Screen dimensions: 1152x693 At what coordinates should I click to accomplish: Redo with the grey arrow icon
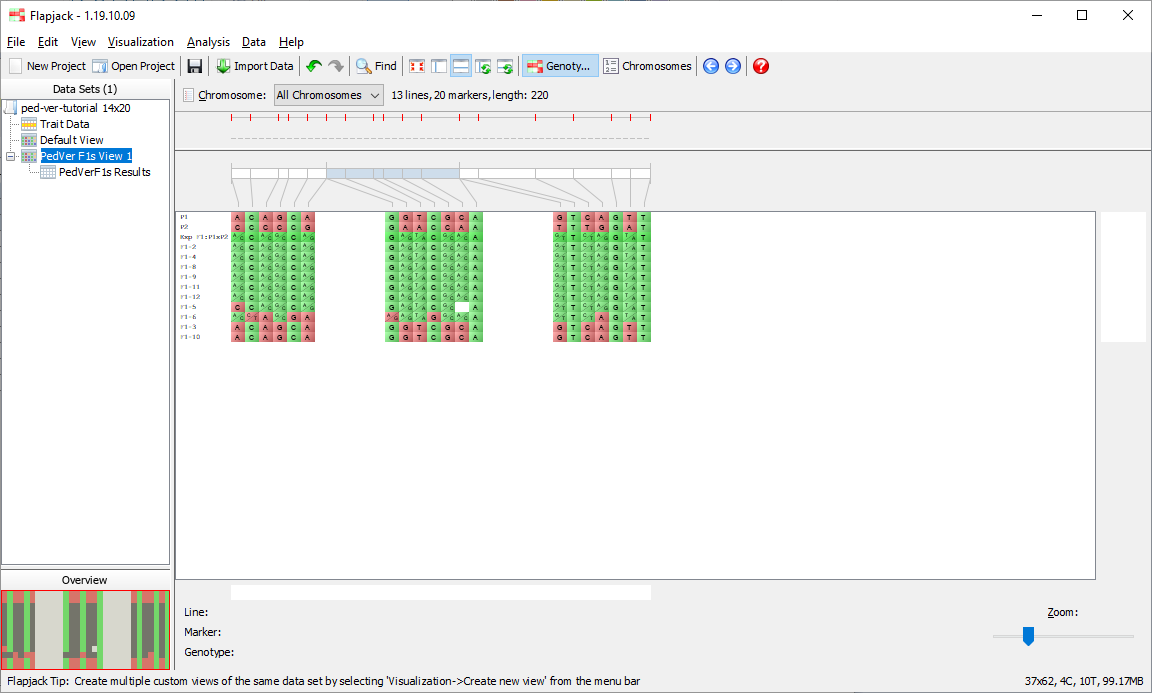[x=336, y=66]
